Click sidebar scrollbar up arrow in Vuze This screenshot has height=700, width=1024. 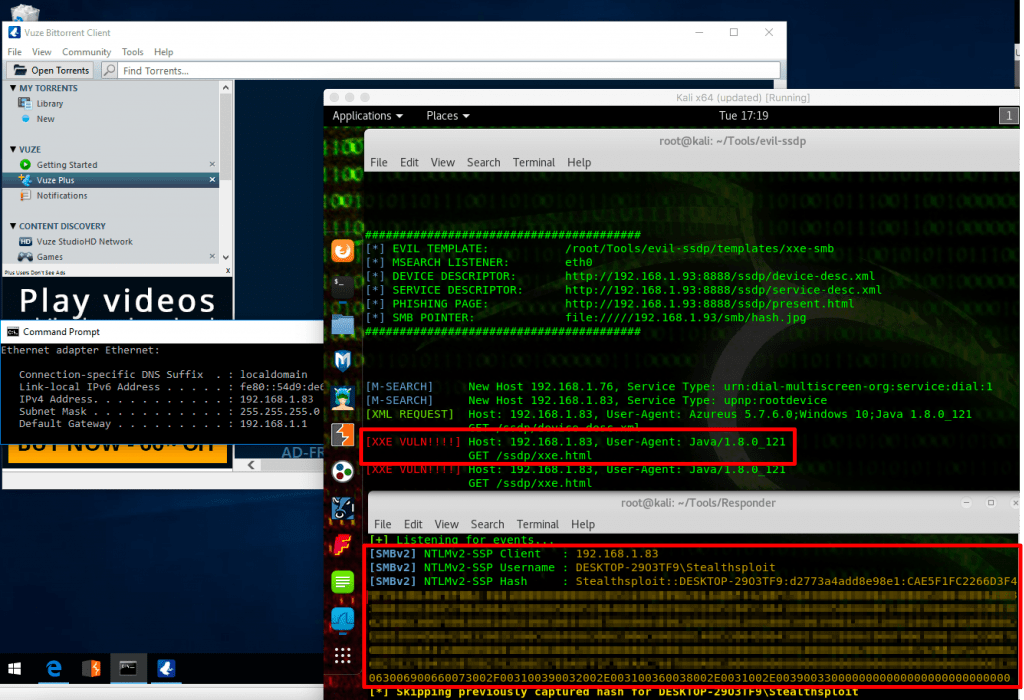[x=226, y=88]
